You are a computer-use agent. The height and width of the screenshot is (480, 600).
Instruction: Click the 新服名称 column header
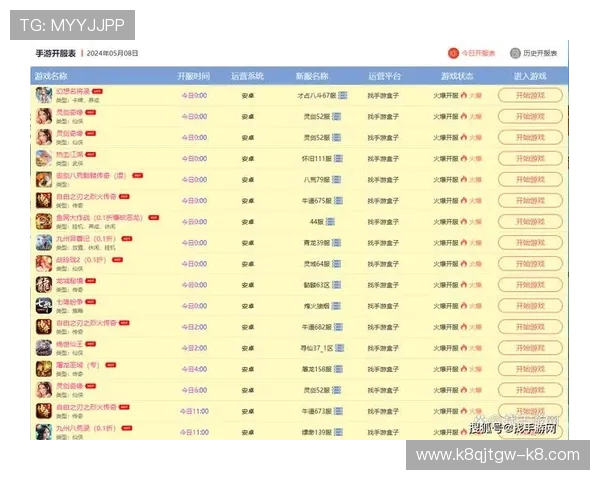[312, 76]
